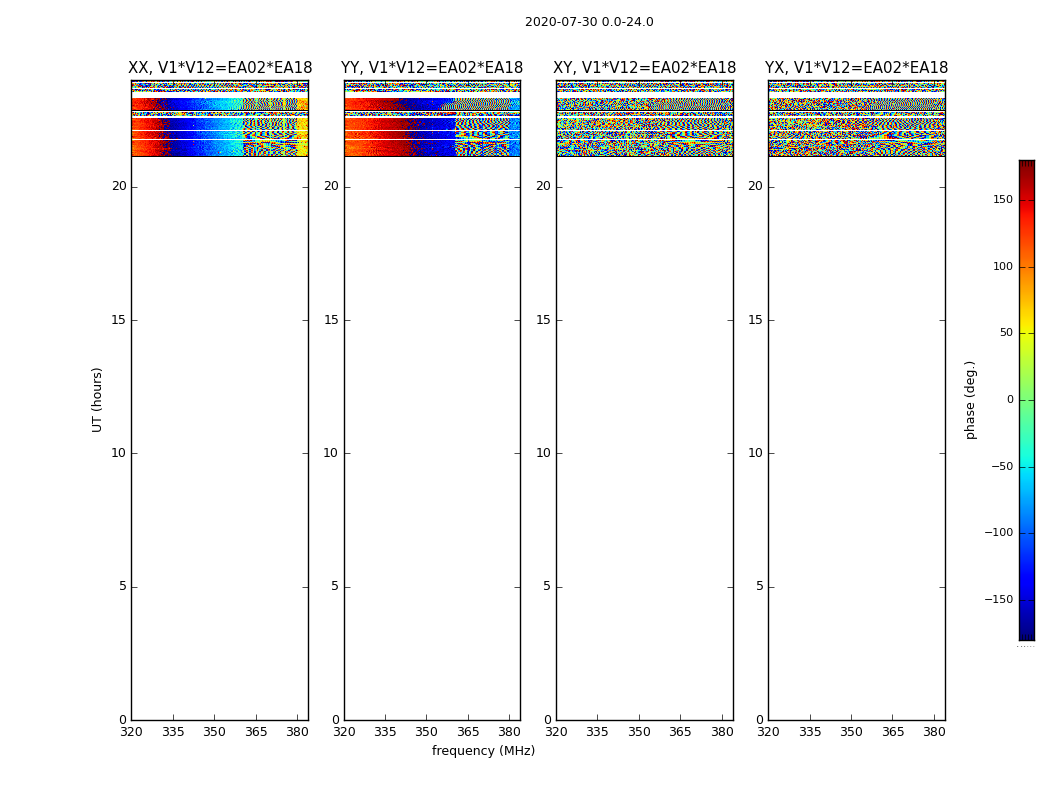Image resolution: width=1050 pixels, height=800 pixels.
Task: Click the XY panel title text
Action: coord(645,68)
